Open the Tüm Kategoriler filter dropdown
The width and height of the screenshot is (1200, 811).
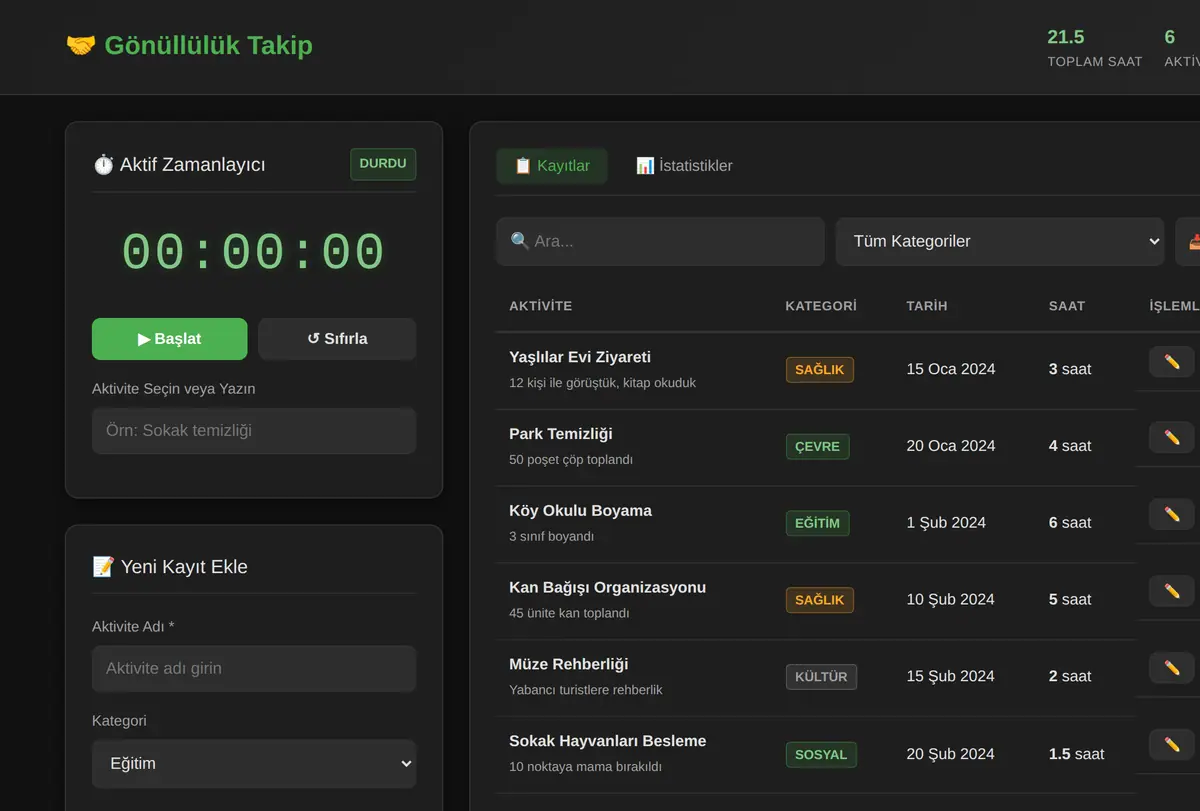(x=1000, y=241)
